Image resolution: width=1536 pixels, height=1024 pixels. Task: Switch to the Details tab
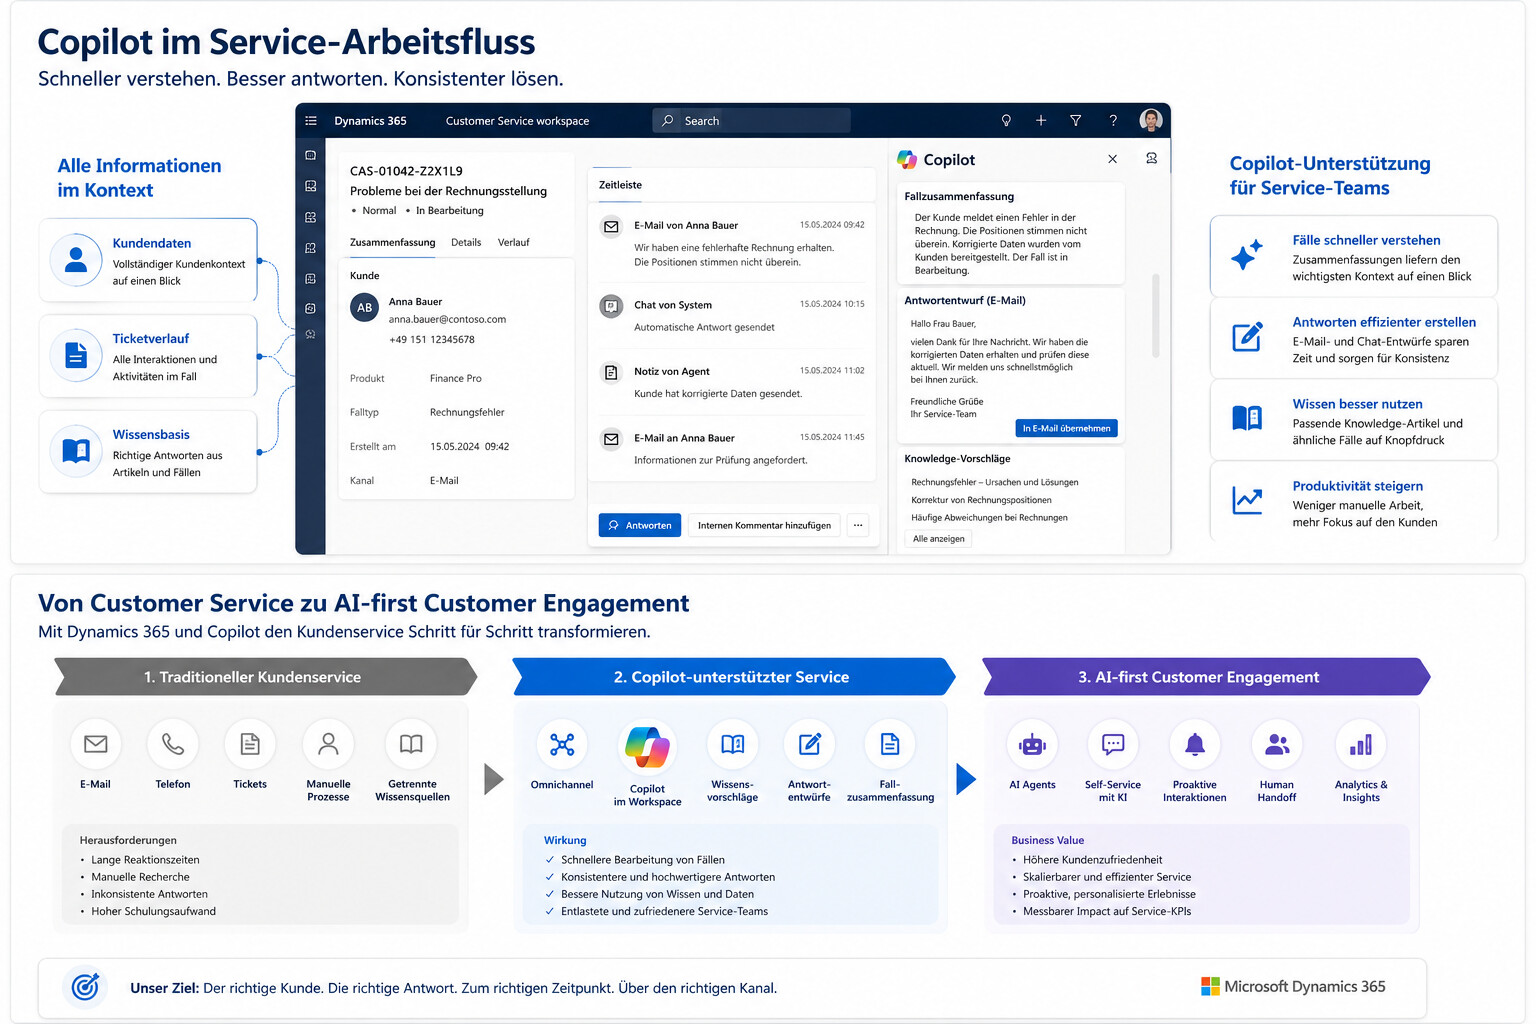pyautogui.click(x=466, y=243)
